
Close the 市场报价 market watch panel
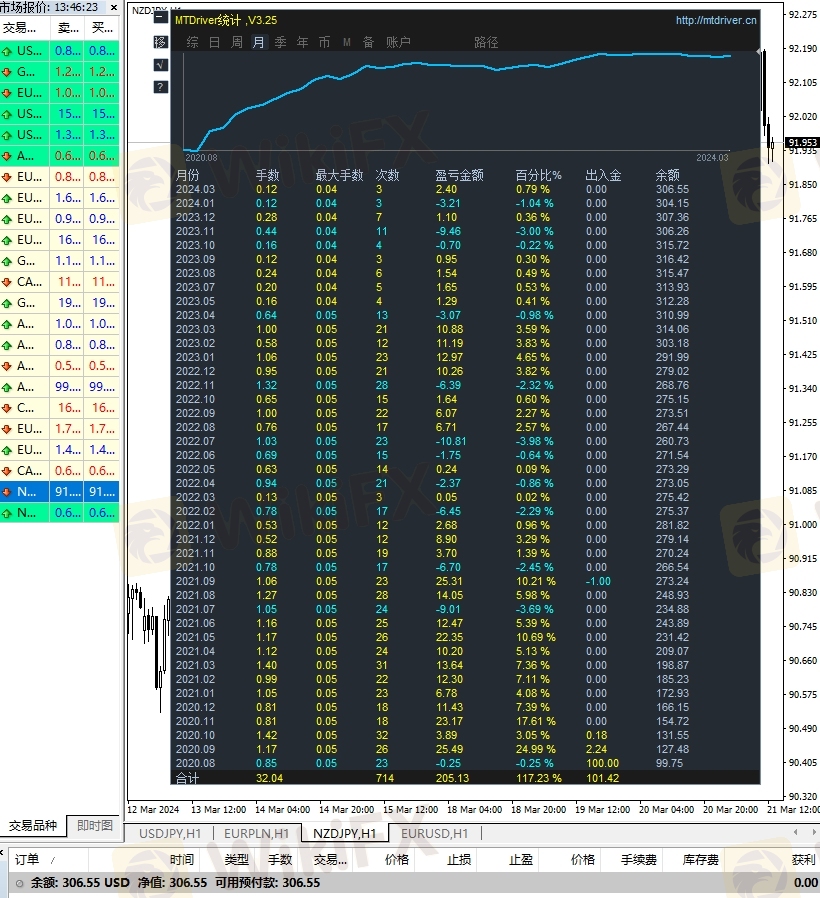point(114,7)
